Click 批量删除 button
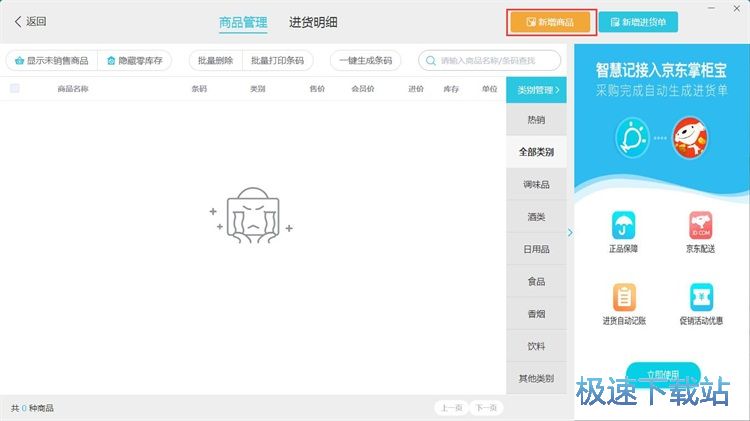 (216, 61)
